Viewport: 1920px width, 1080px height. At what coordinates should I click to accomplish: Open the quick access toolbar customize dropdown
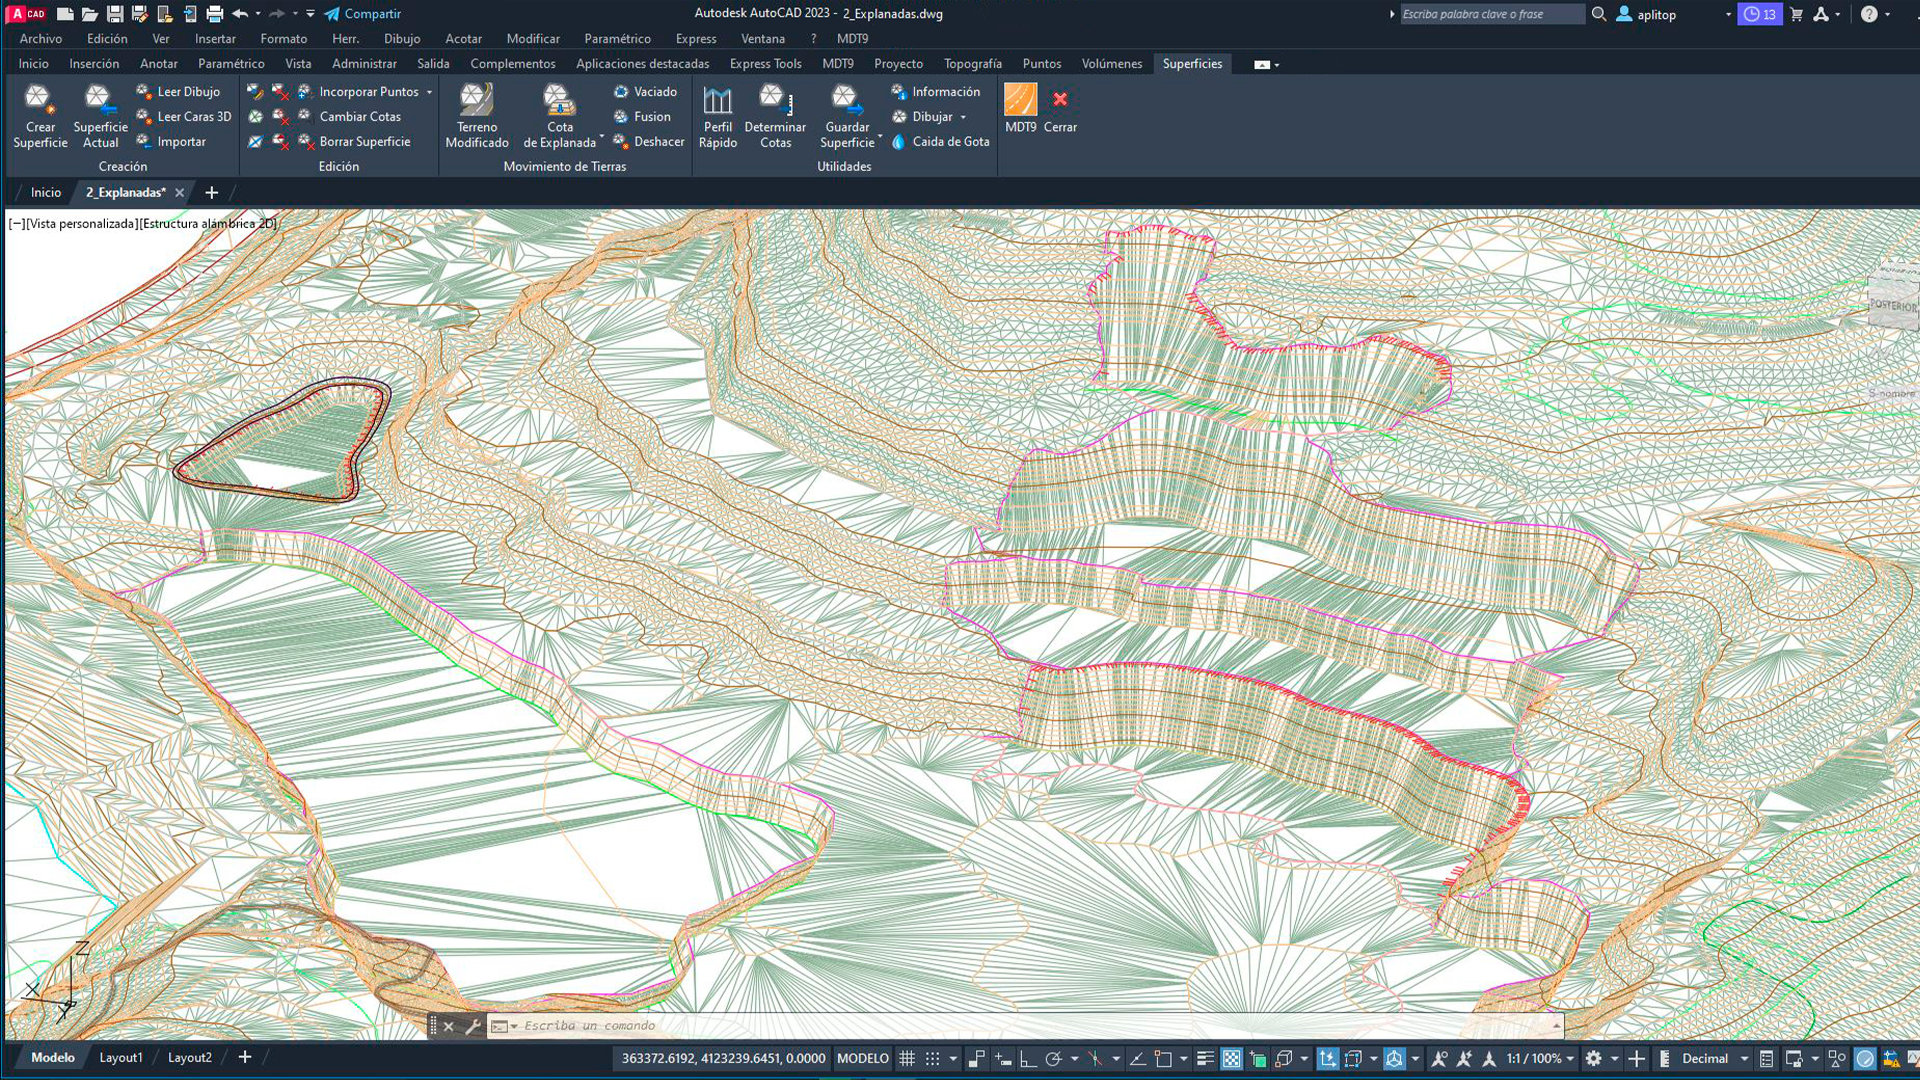click(311, 14)
